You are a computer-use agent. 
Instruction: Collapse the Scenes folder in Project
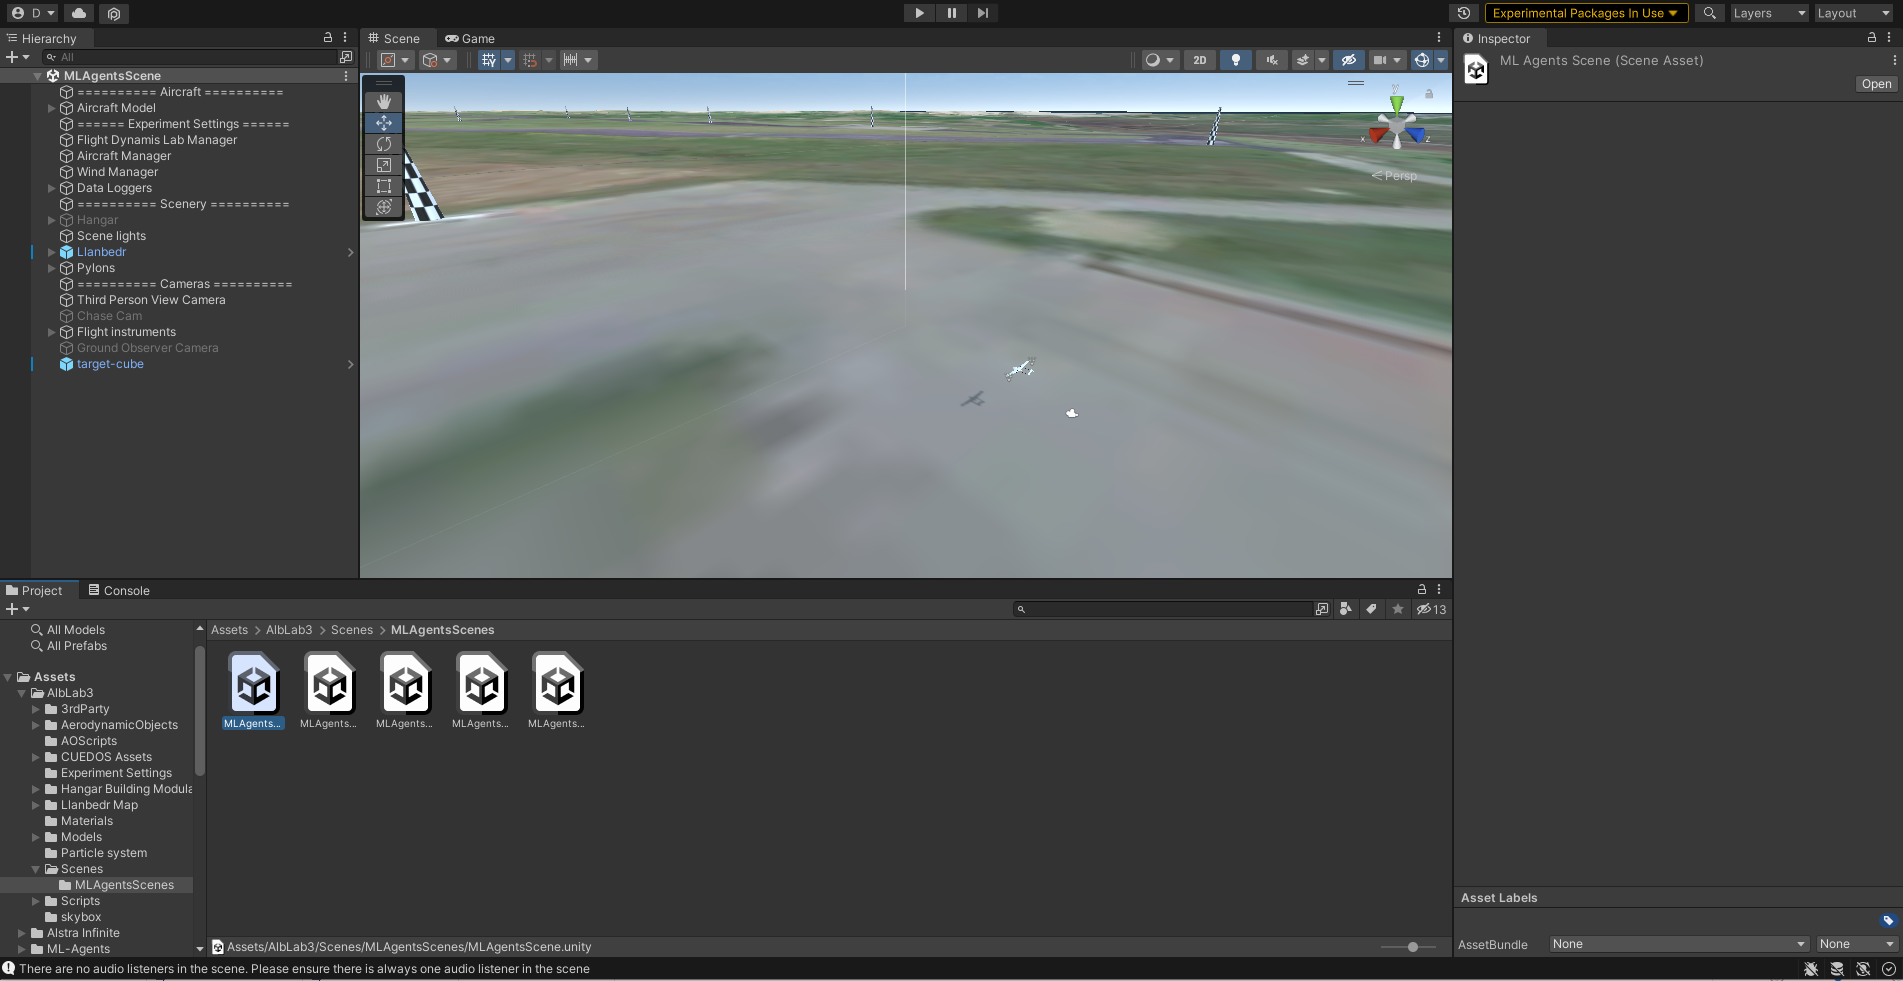click(36, 869)
